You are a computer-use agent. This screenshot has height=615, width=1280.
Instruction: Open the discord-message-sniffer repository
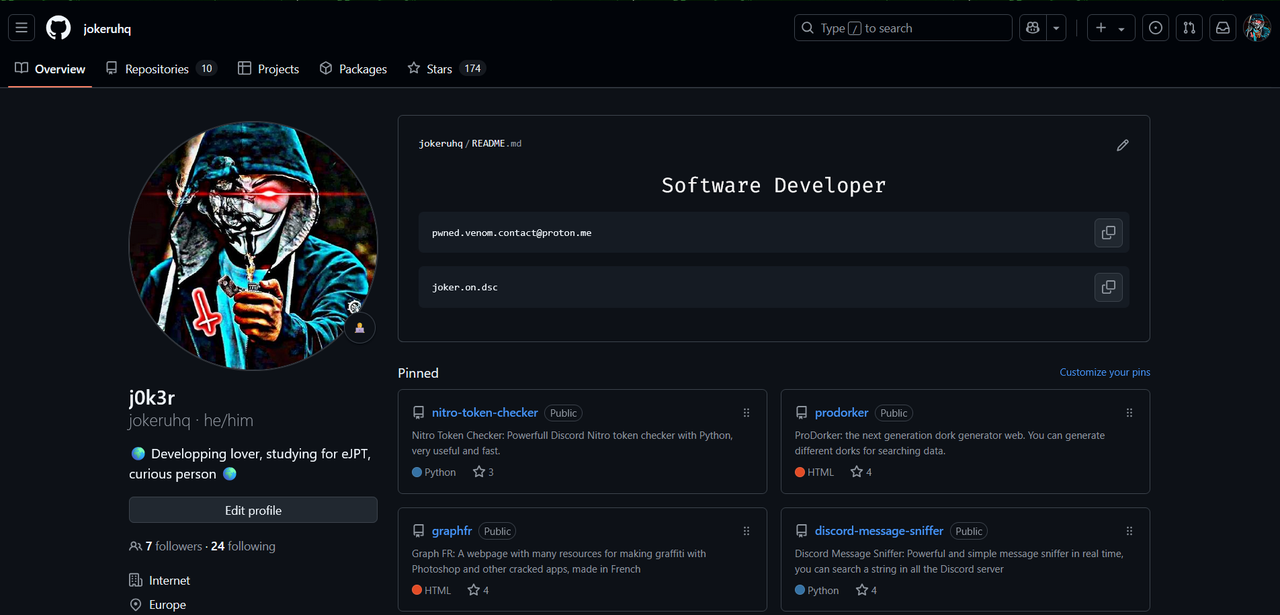[879, 531]
